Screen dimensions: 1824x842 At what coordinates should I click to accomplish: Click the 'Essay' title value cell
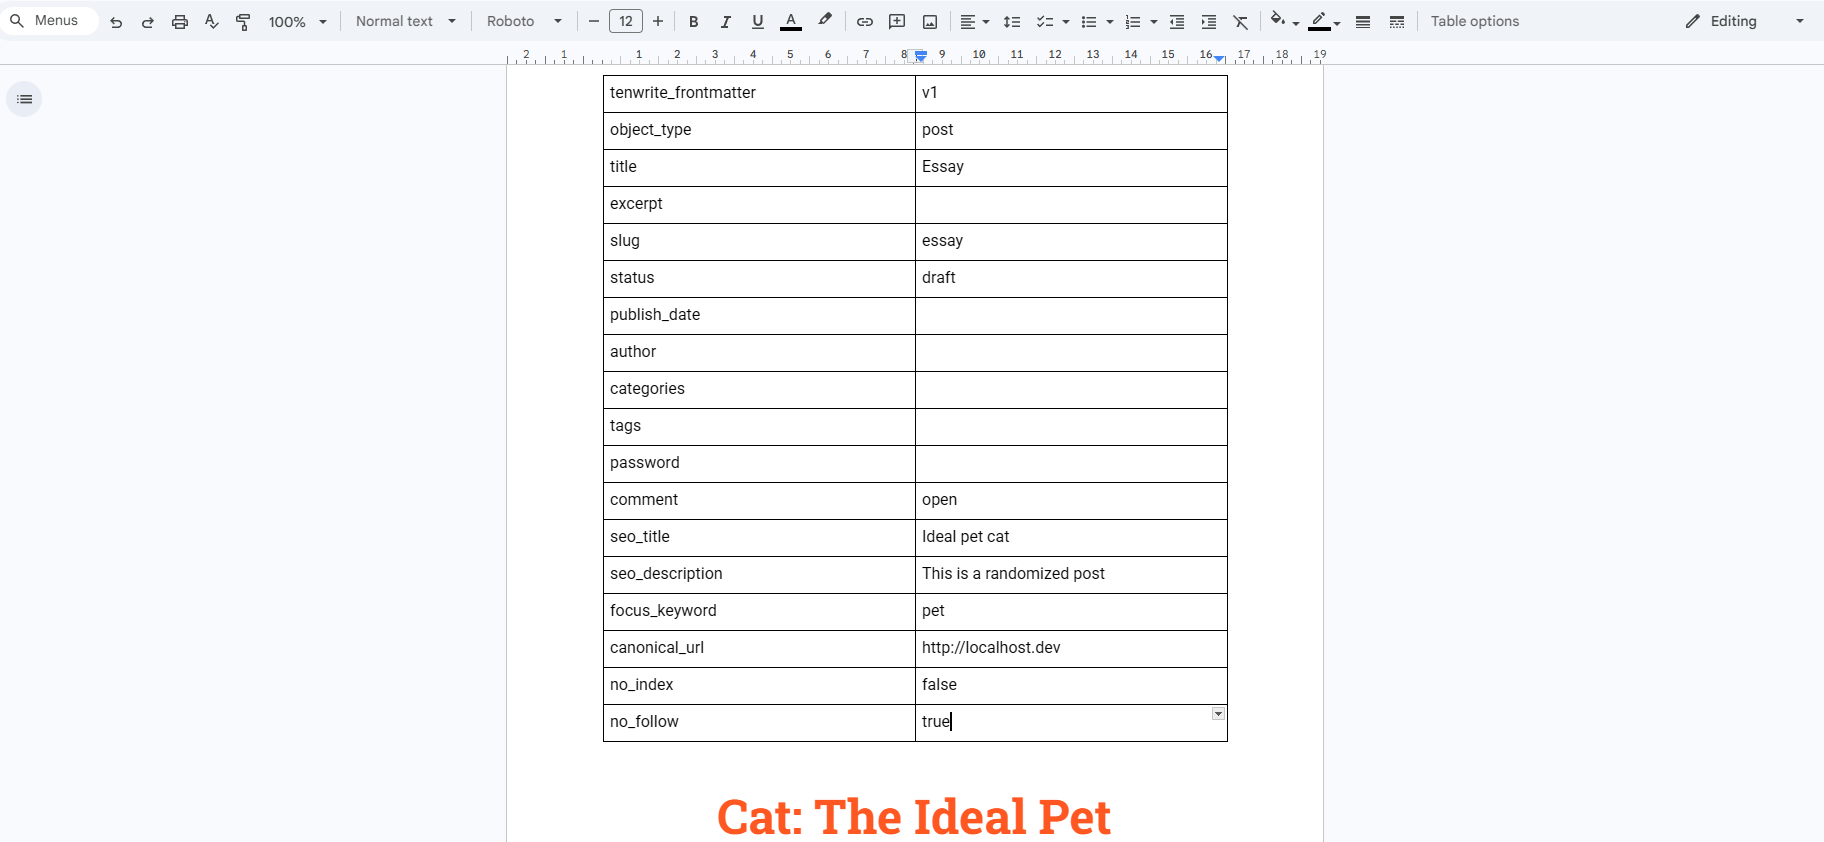1071,167
